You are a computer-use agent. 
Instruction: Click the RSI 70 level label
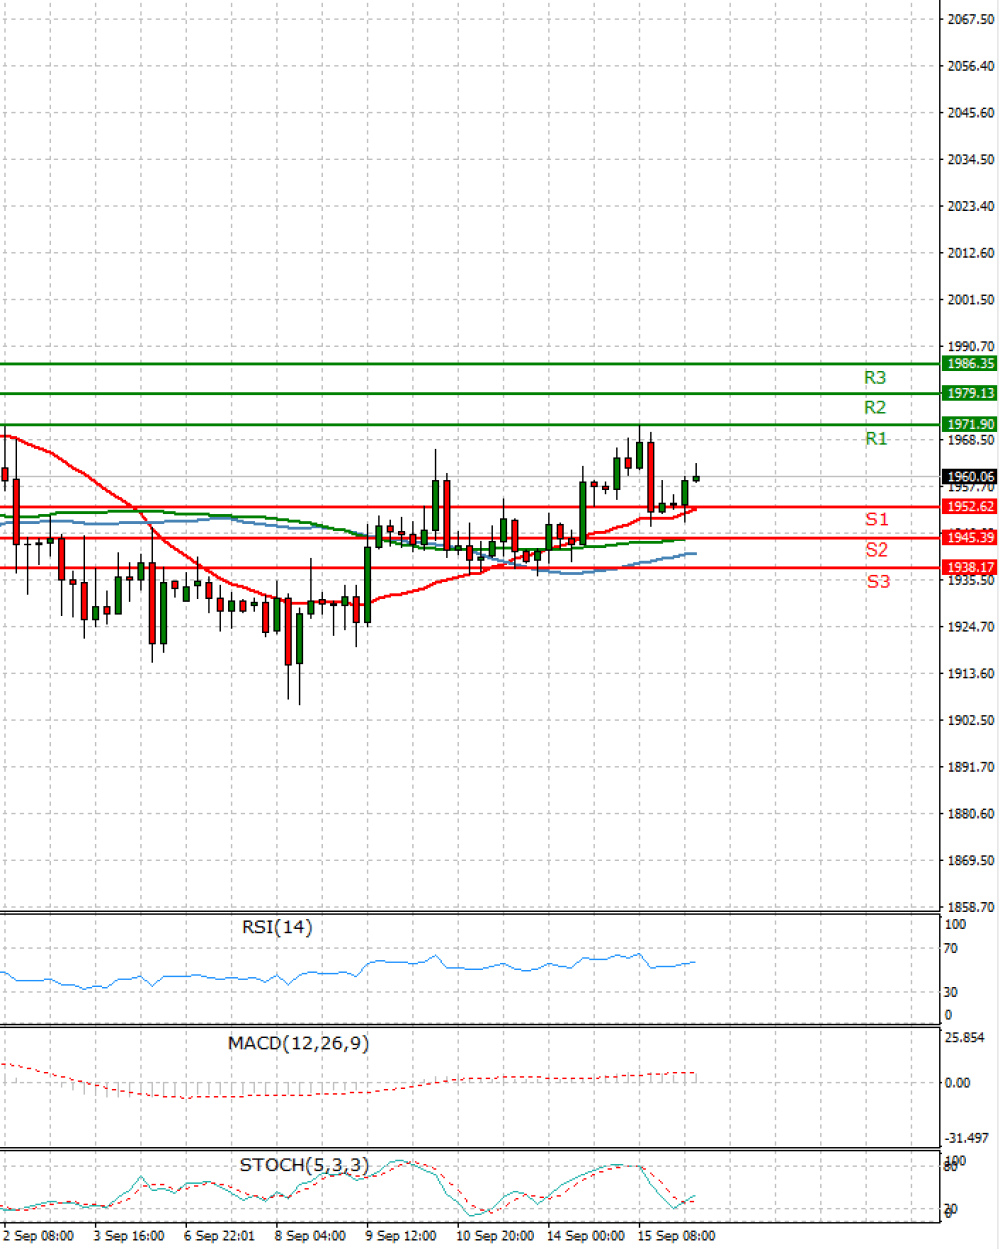coord(950,949)
